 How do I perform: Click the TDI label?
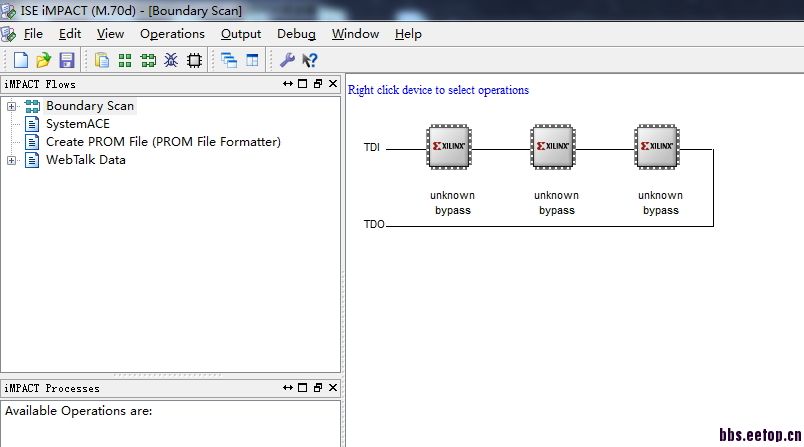[372, 147]
